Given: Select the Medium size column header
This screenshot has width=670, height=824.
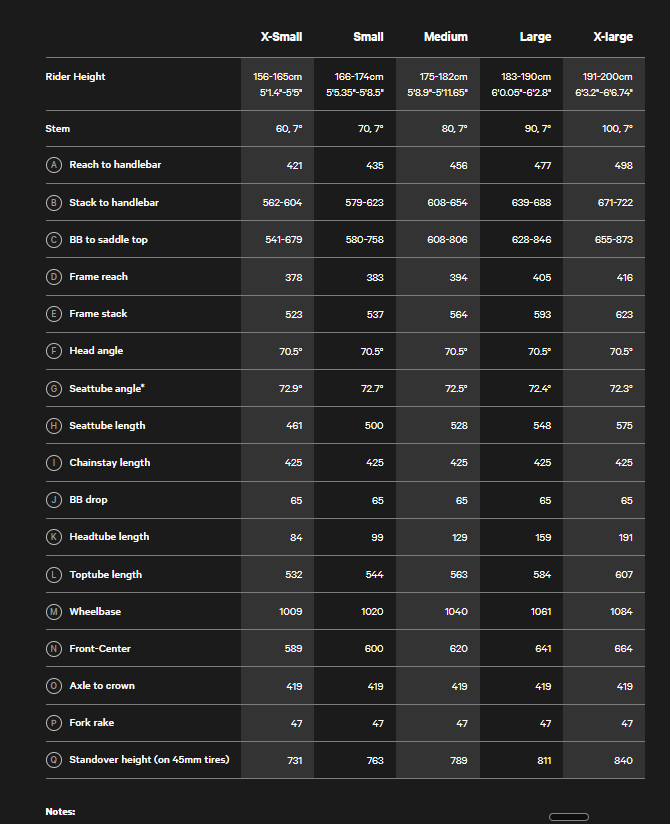Looking at the screenshot, I should tap(446, 37).
